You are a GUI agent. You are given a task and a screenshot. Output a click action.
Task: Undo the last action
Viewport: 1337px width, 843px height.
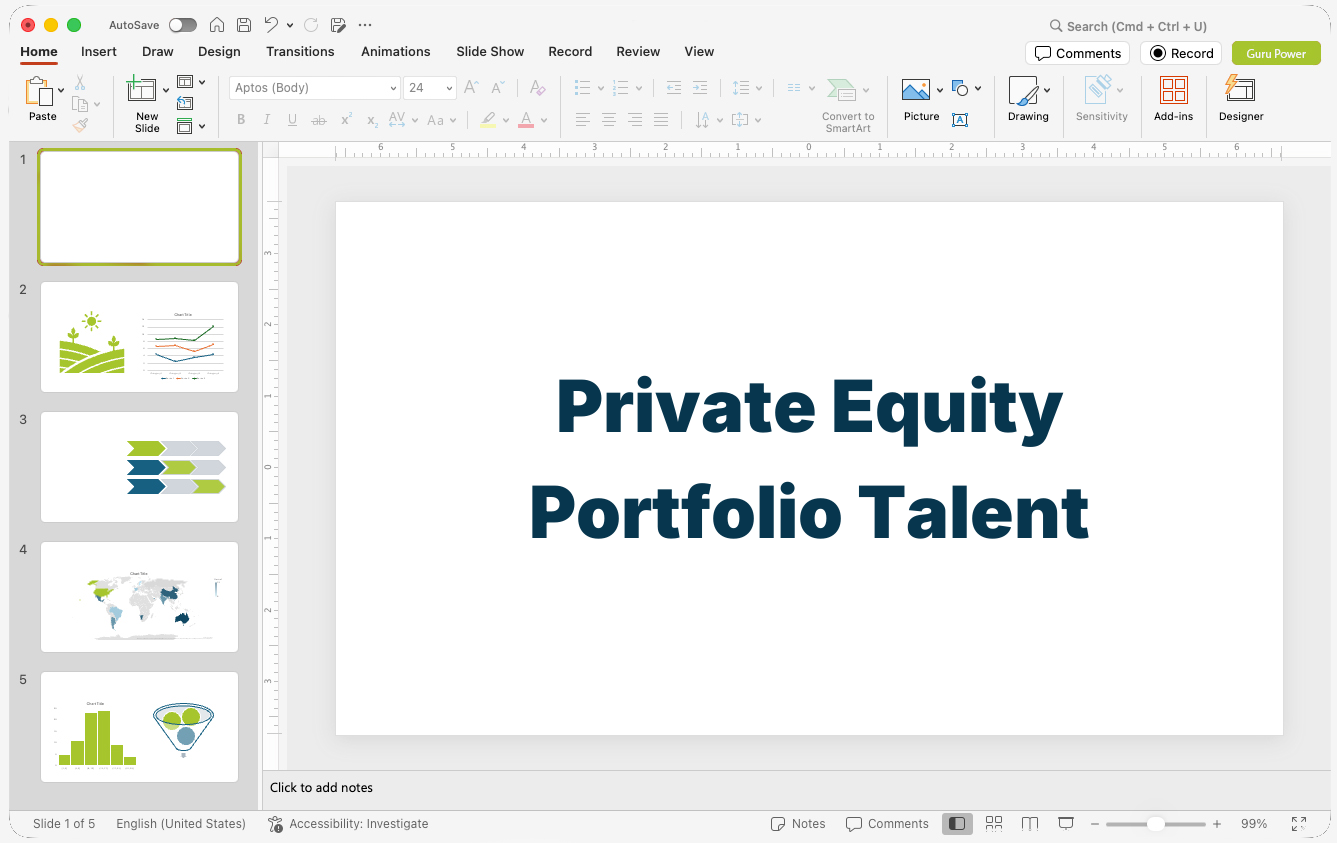[x=271, y=25]
